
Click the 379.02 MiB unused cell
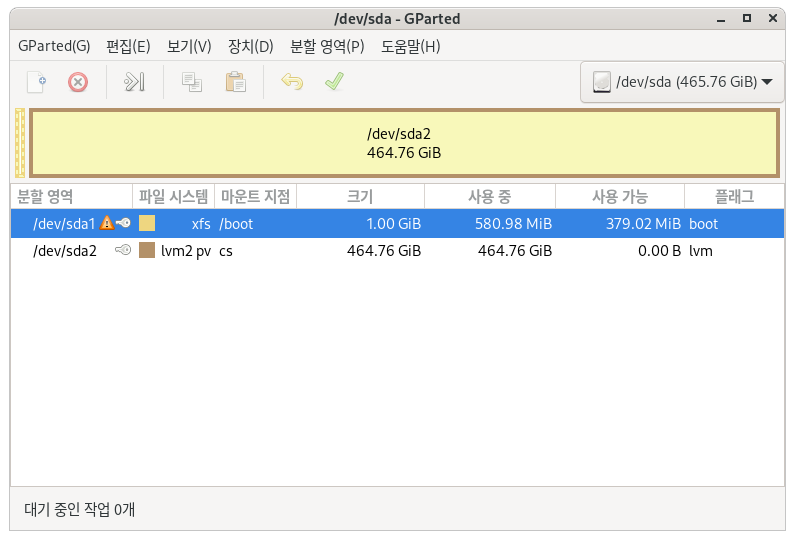[x=643, y=224]
